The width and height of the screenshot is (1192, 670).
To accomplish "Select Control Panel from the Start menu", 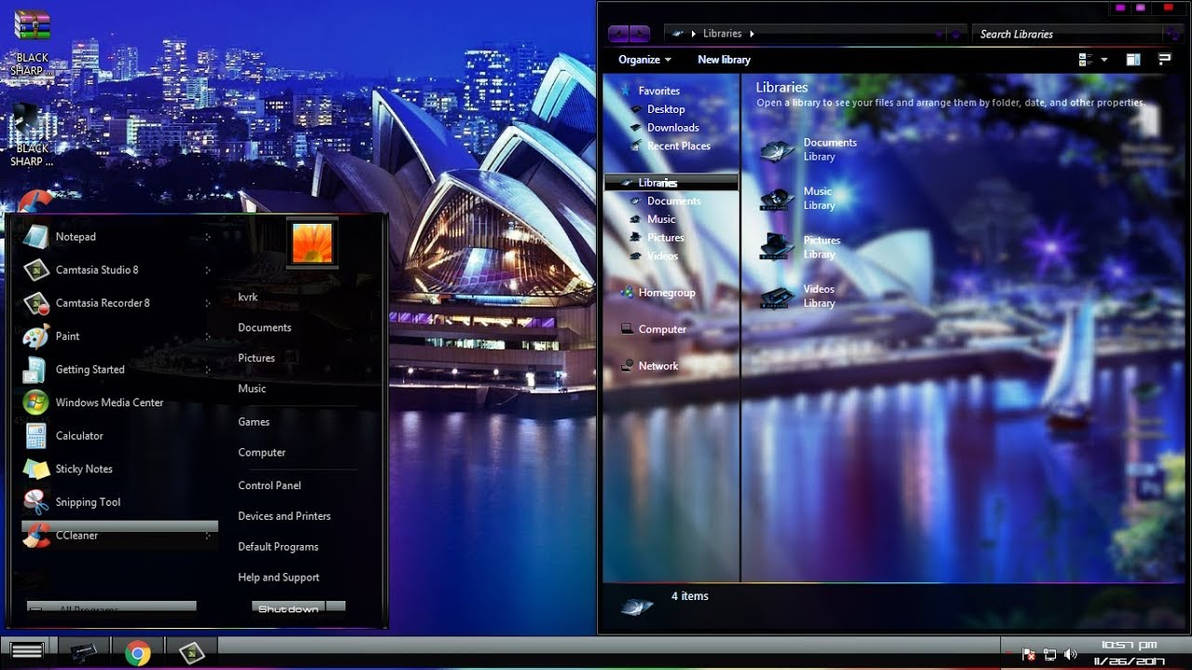I will (x=272, y=485).
